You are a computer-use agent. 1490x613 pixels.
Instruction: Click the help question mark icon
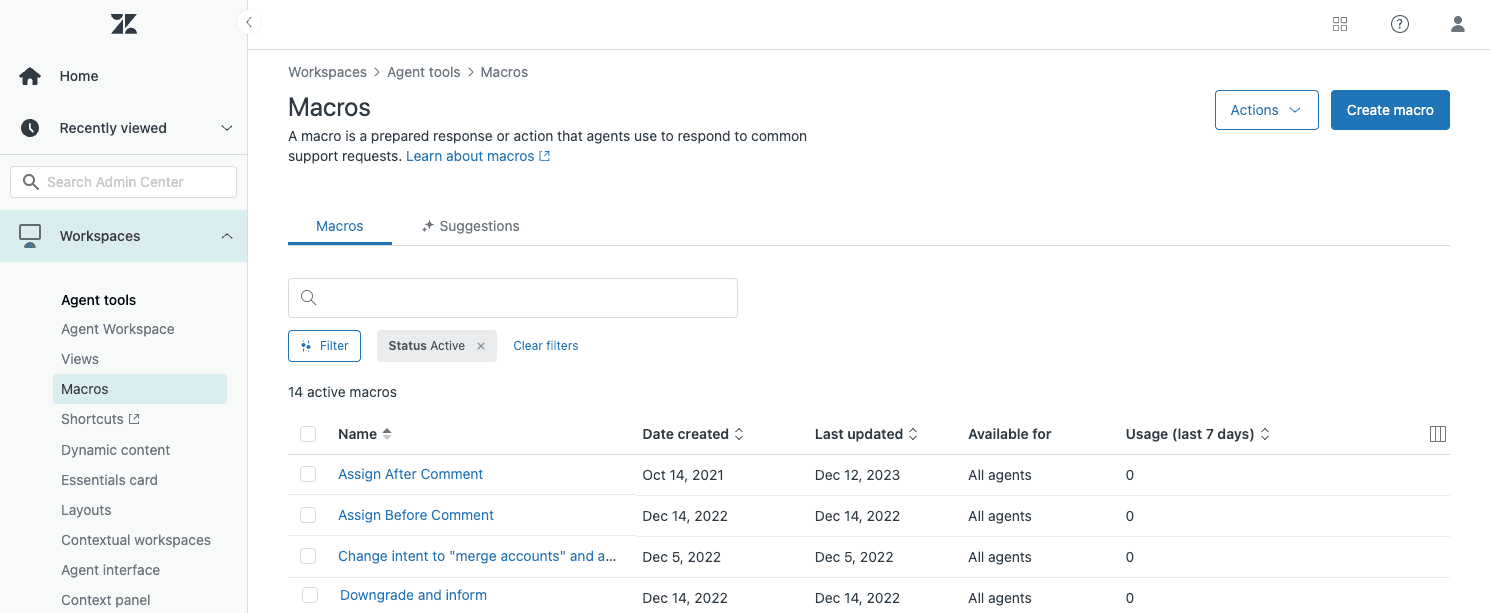[1399, 23]
